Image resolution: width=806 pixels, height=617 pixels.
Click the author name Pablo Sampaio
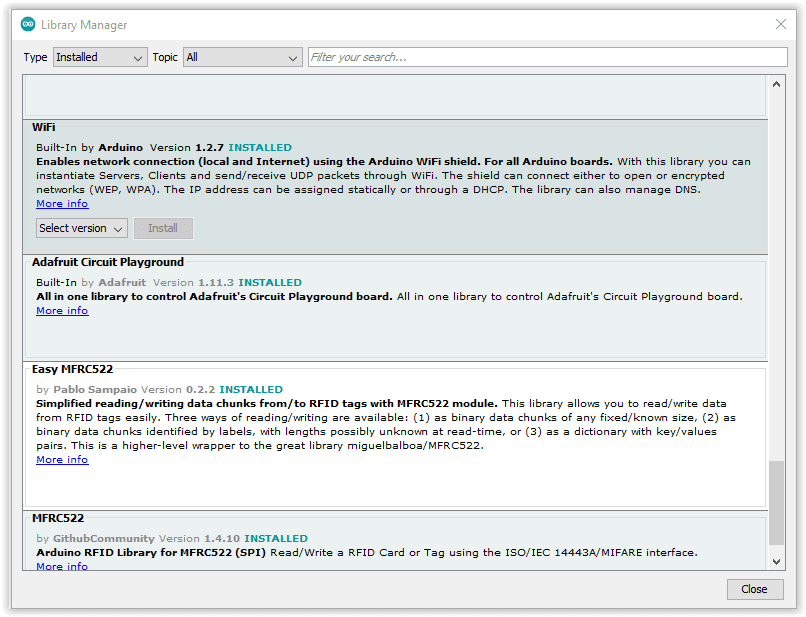tap(95, 389)
